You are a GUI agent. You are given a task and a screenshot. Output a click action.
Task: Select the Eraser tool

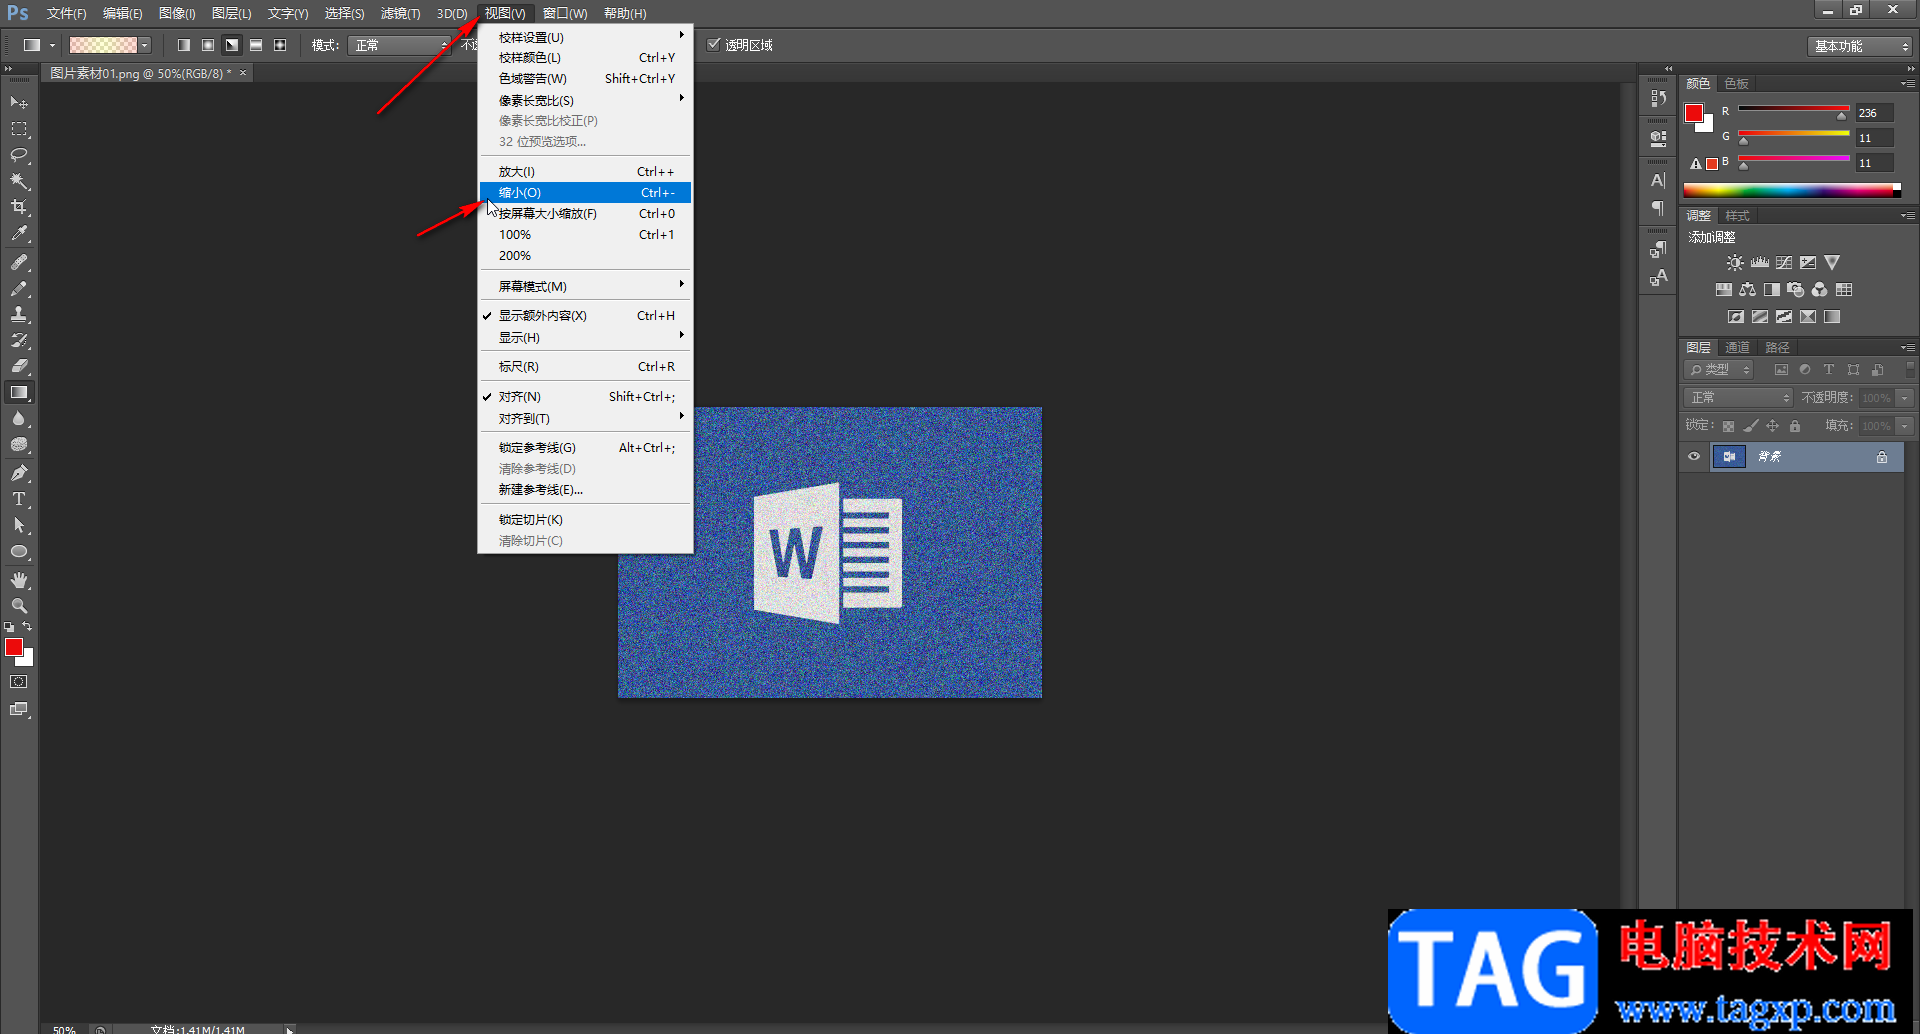pyautogui.click(x=19, y=366)
